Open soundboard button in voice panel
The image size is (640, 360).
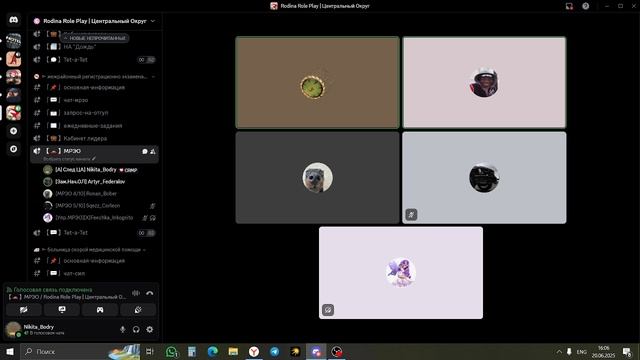[x=138, y=310]
